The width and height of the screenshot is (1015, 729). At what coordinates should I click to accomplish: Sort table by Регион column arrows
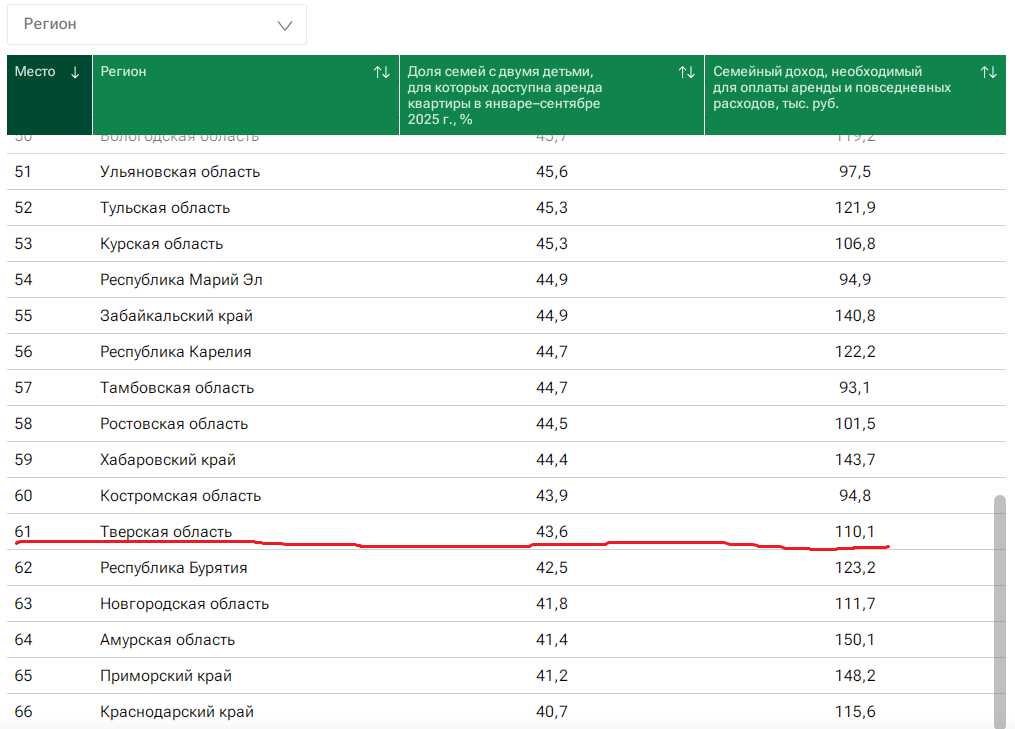(x=381, y=72)
